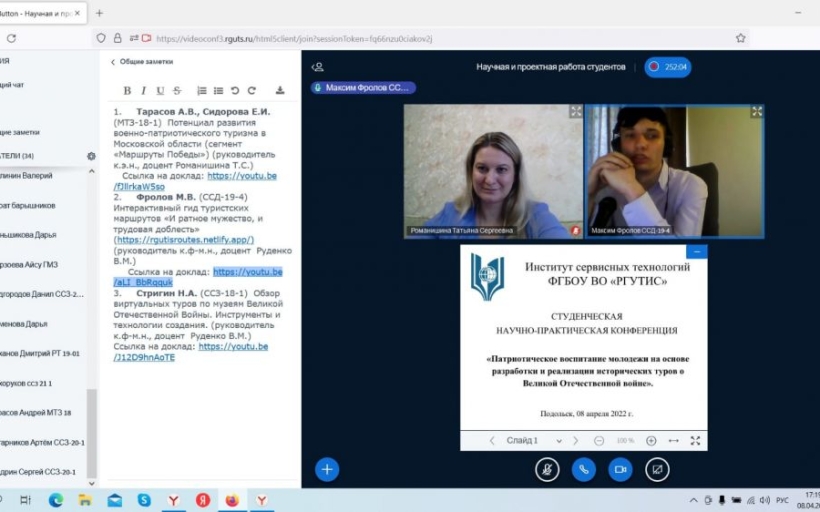Viewport: 820px width, 512px height.
Task: Open rgutisroutes.netlify.app link
Action: [x=184, y=240]
